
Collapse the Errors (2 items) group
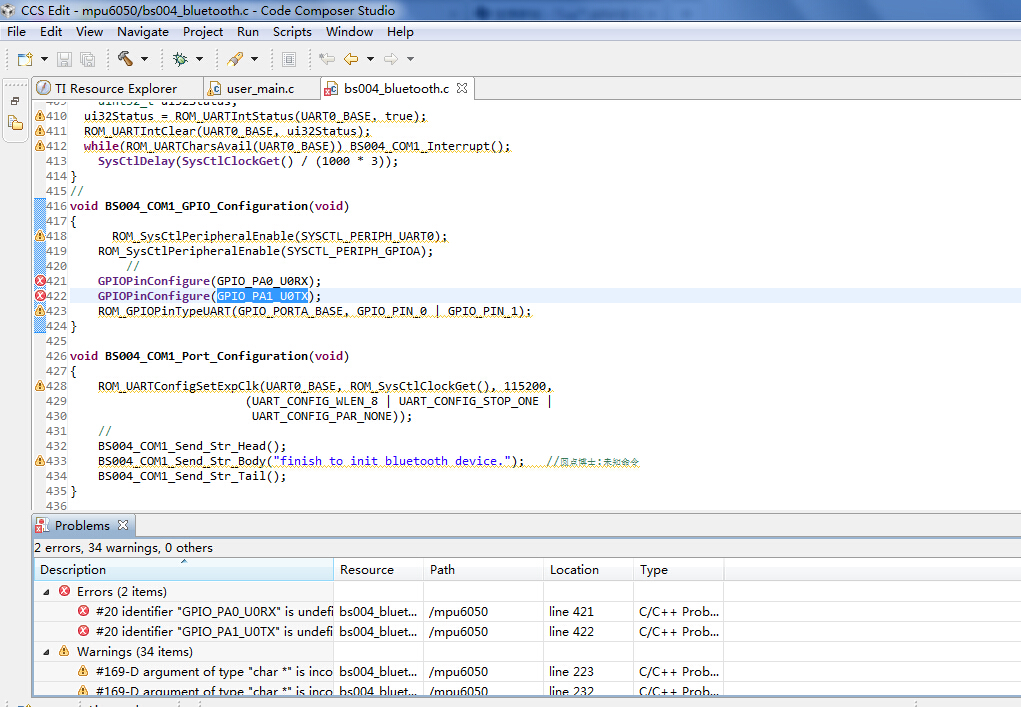point(46,591)
